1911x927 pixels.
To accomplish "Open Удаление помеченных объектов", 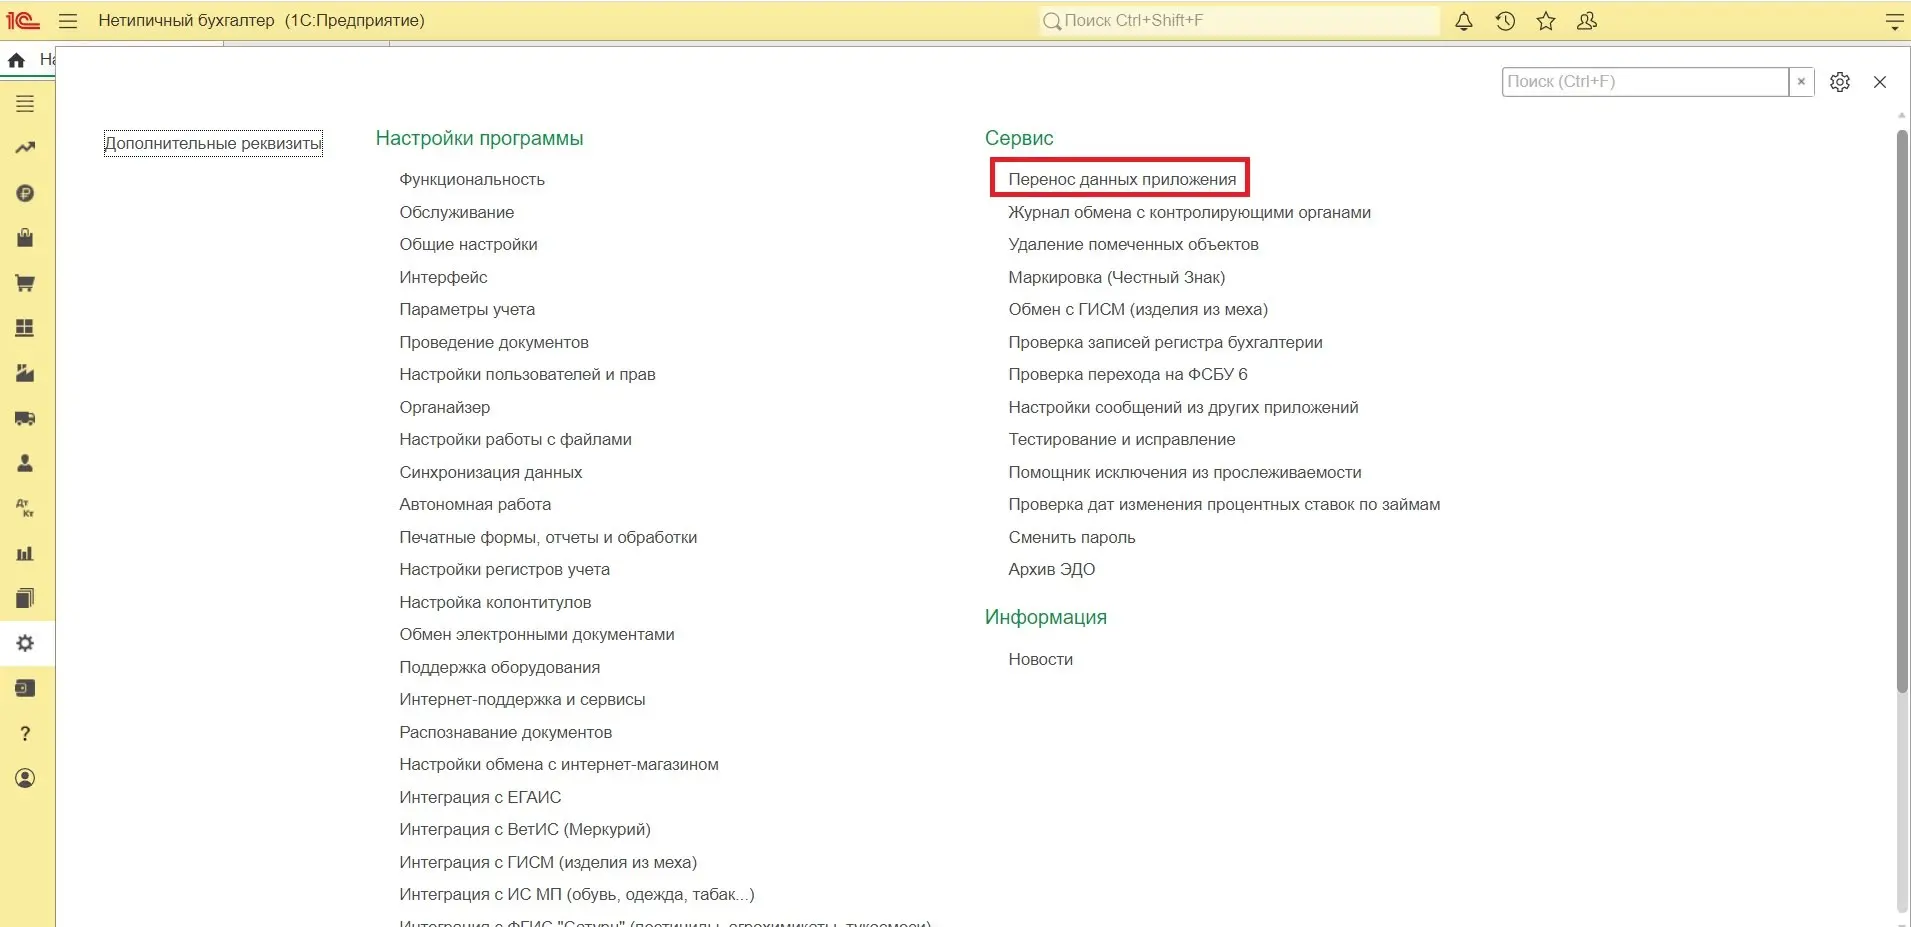I will click(x=1133, y=245).
